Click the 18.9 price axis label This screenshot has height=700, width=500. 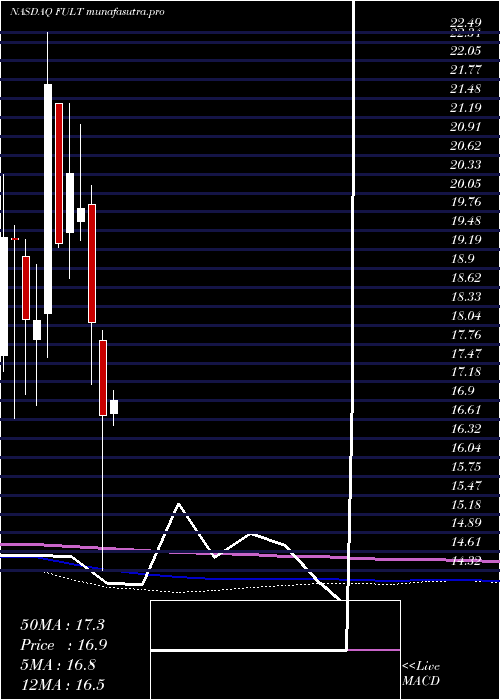[462, 259]
